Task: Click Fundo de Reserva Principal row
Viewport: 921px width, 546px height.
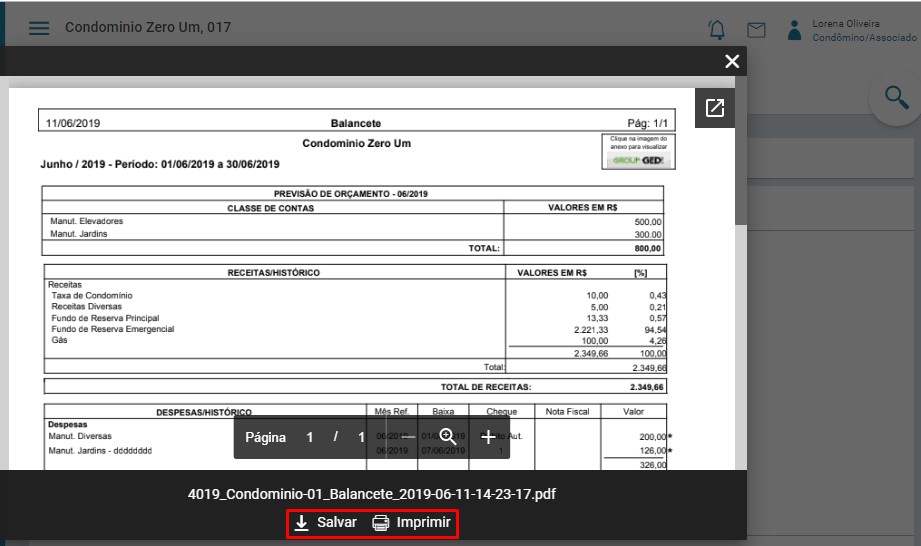Action: (357, 318)
